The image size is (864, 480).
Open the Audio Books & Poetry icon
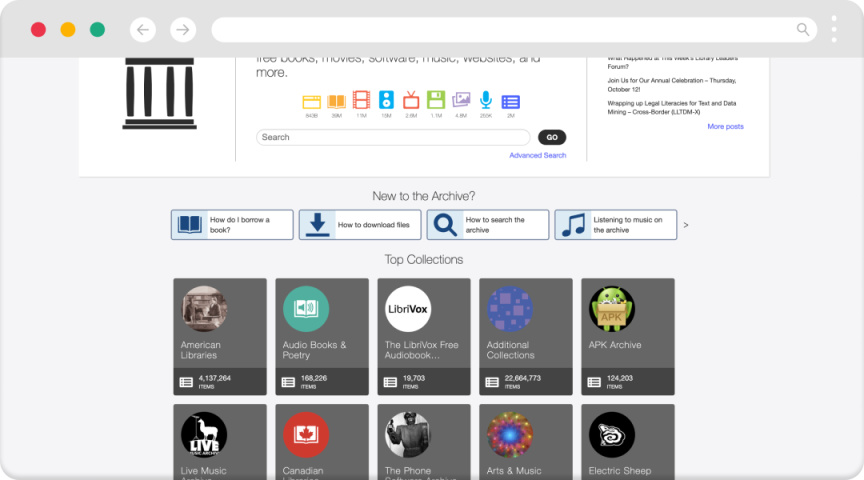coord(306,309)
